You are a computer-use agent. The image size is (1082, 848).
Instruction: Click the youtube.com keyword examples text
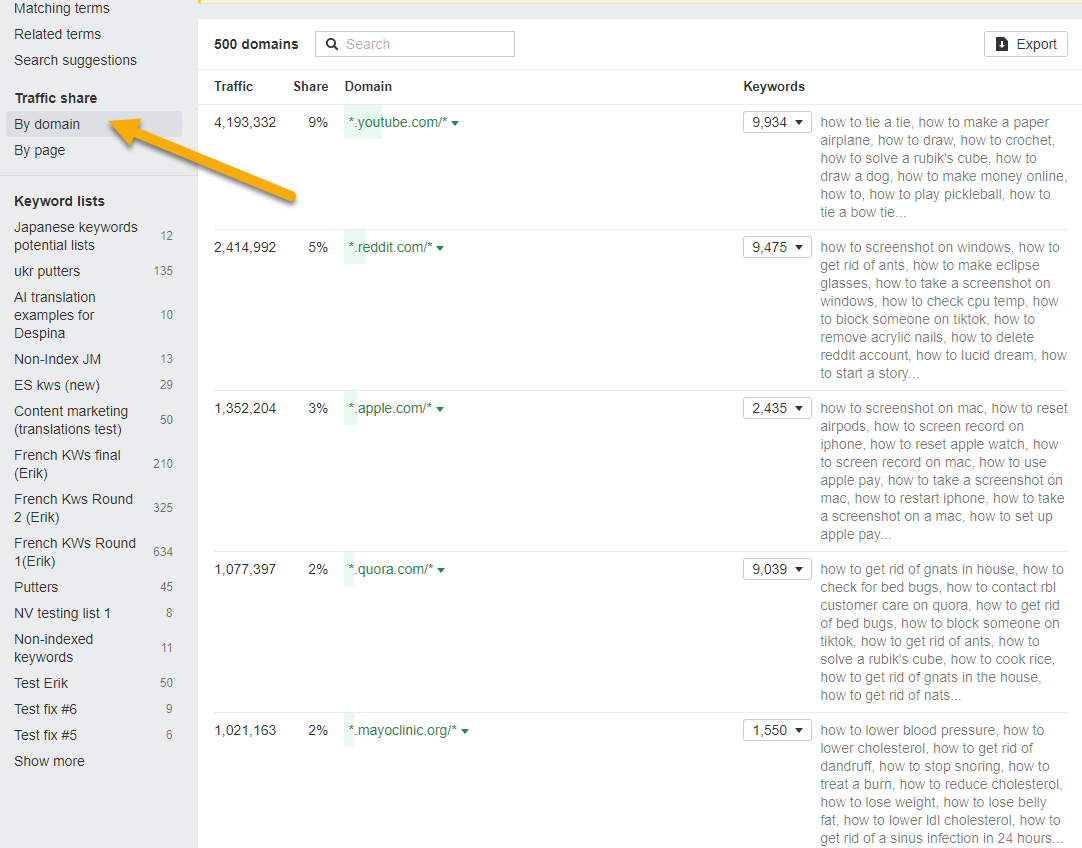943,167
